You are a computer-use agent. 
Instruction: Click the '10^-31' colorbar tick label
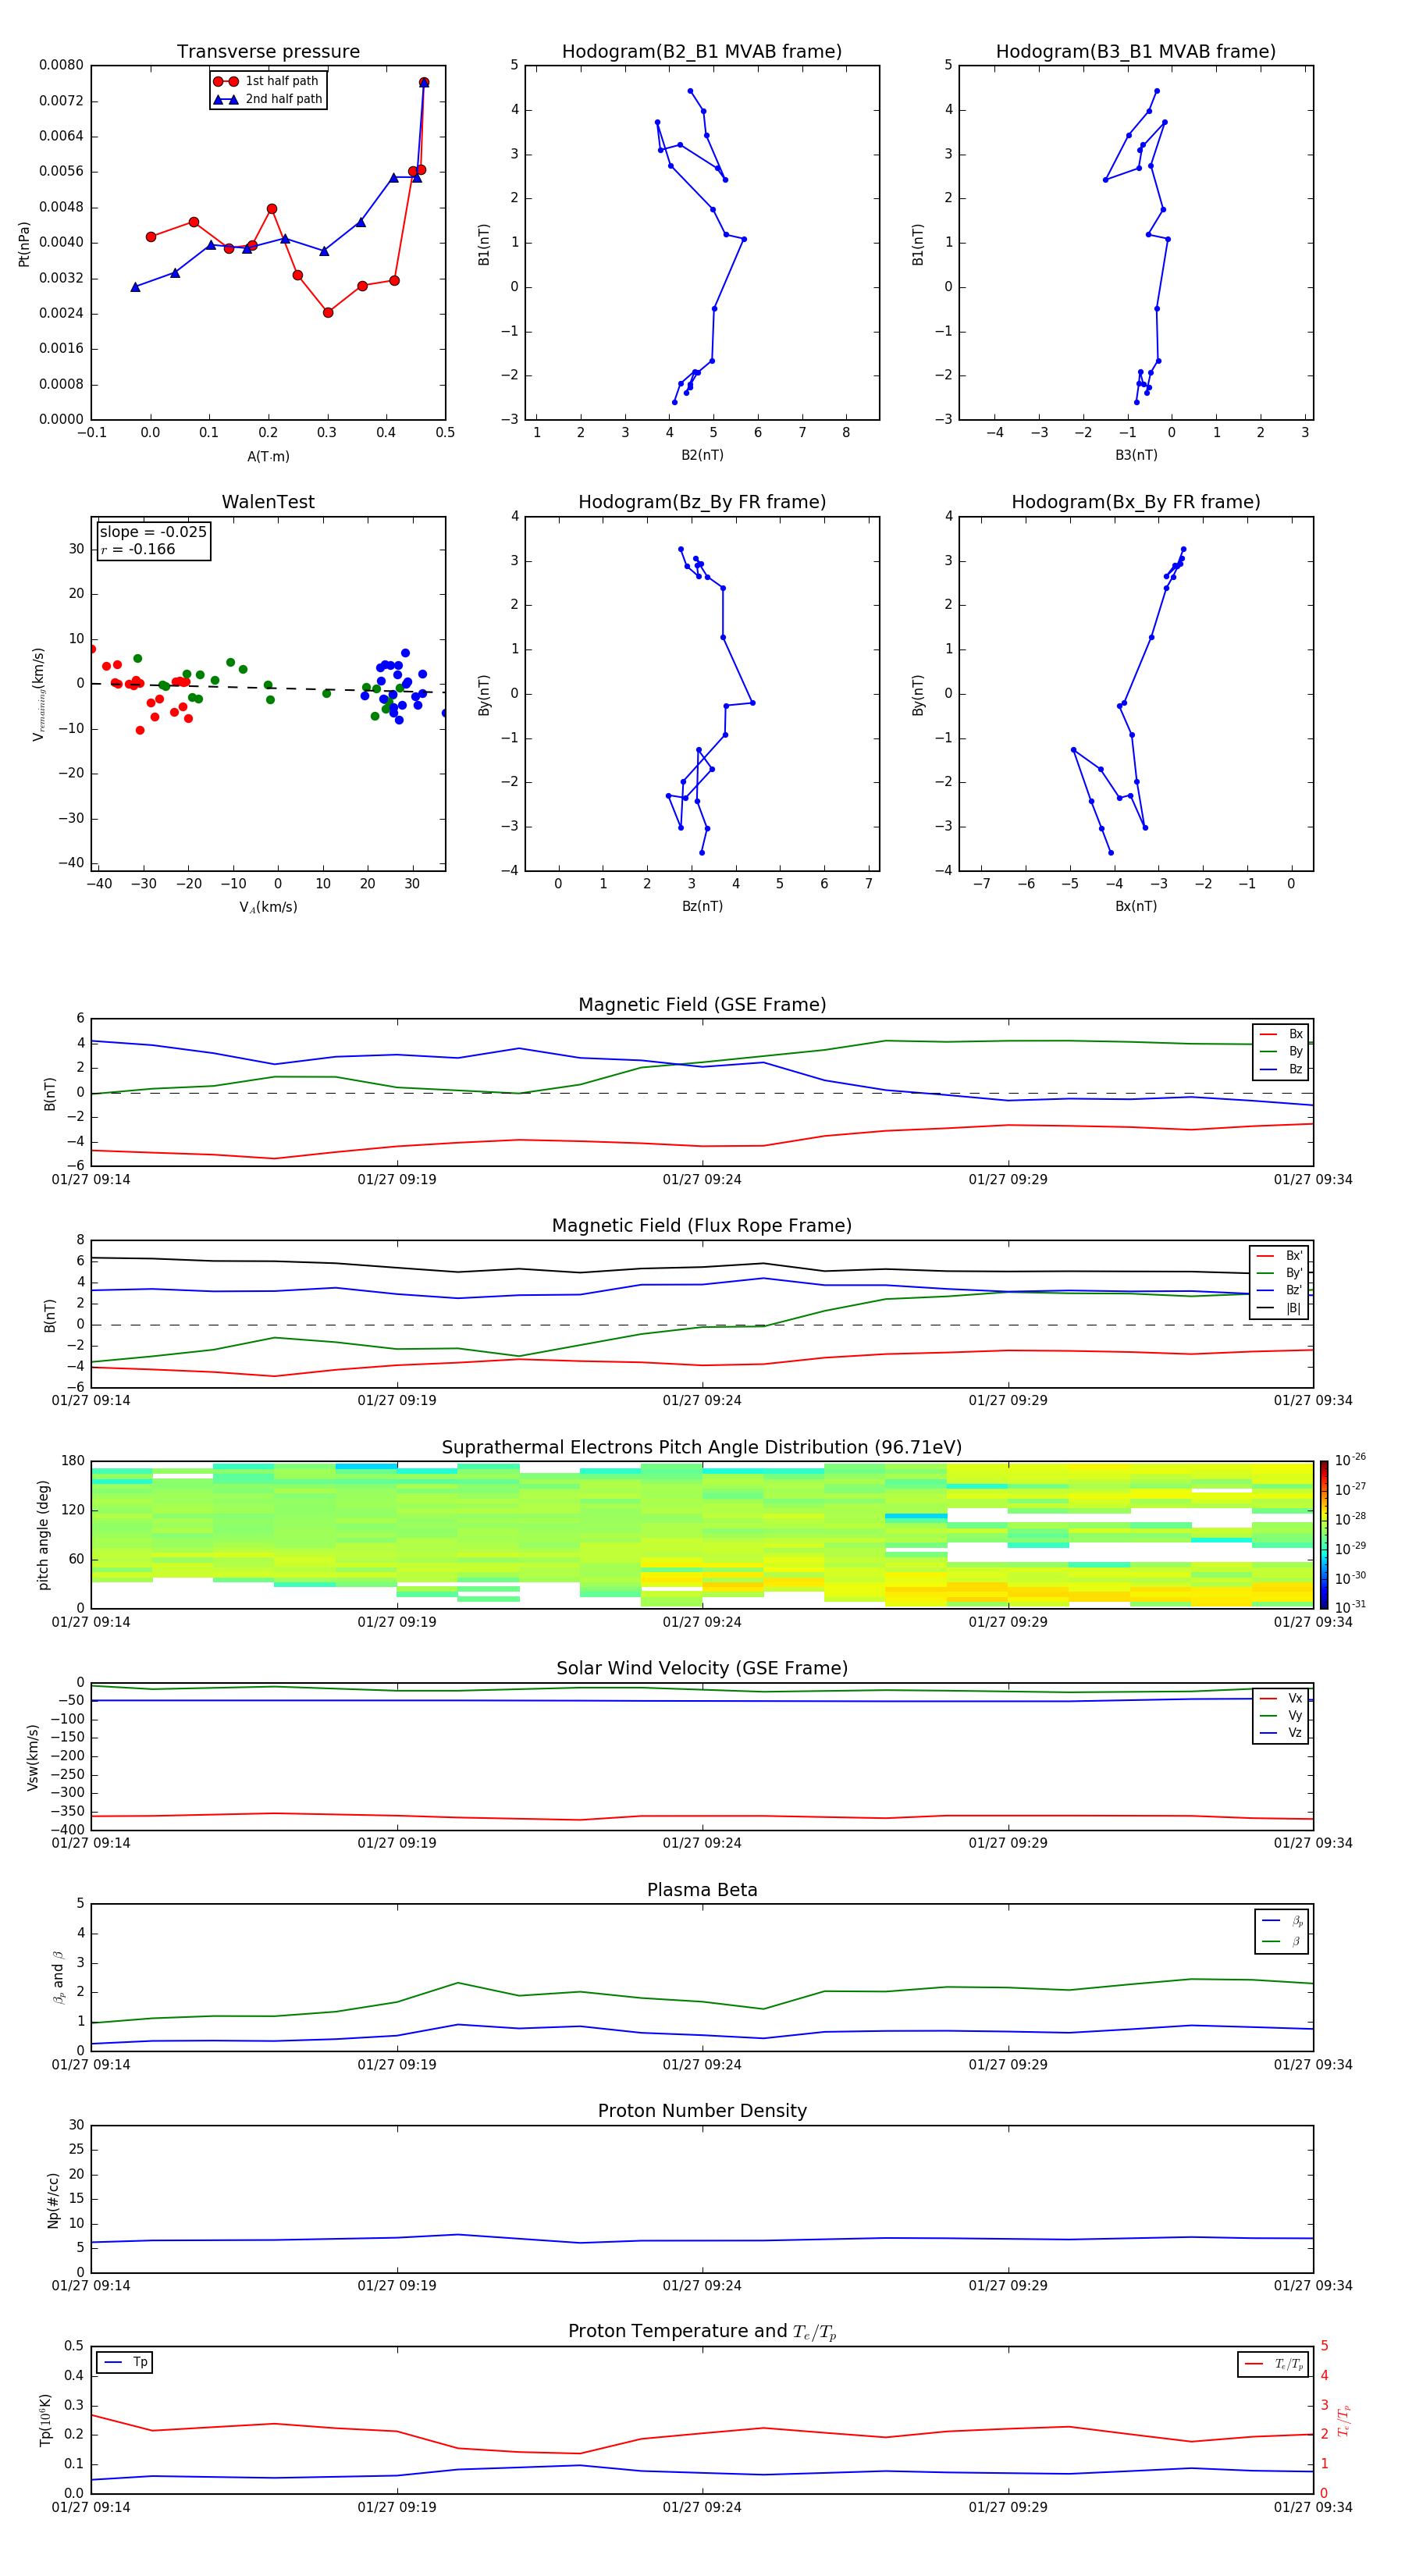[x=1350, y=1607]
